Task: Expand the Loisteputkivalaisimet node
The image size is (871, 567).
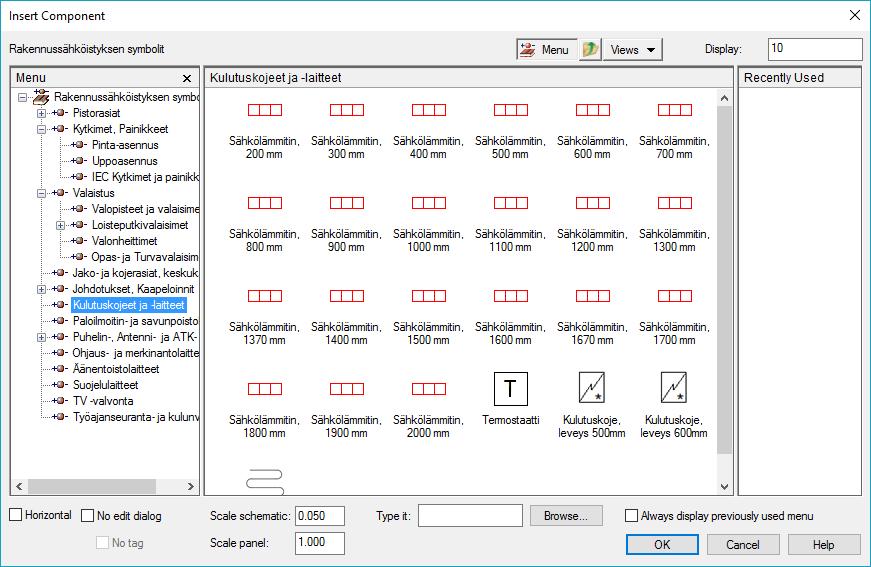Action: 61,225
